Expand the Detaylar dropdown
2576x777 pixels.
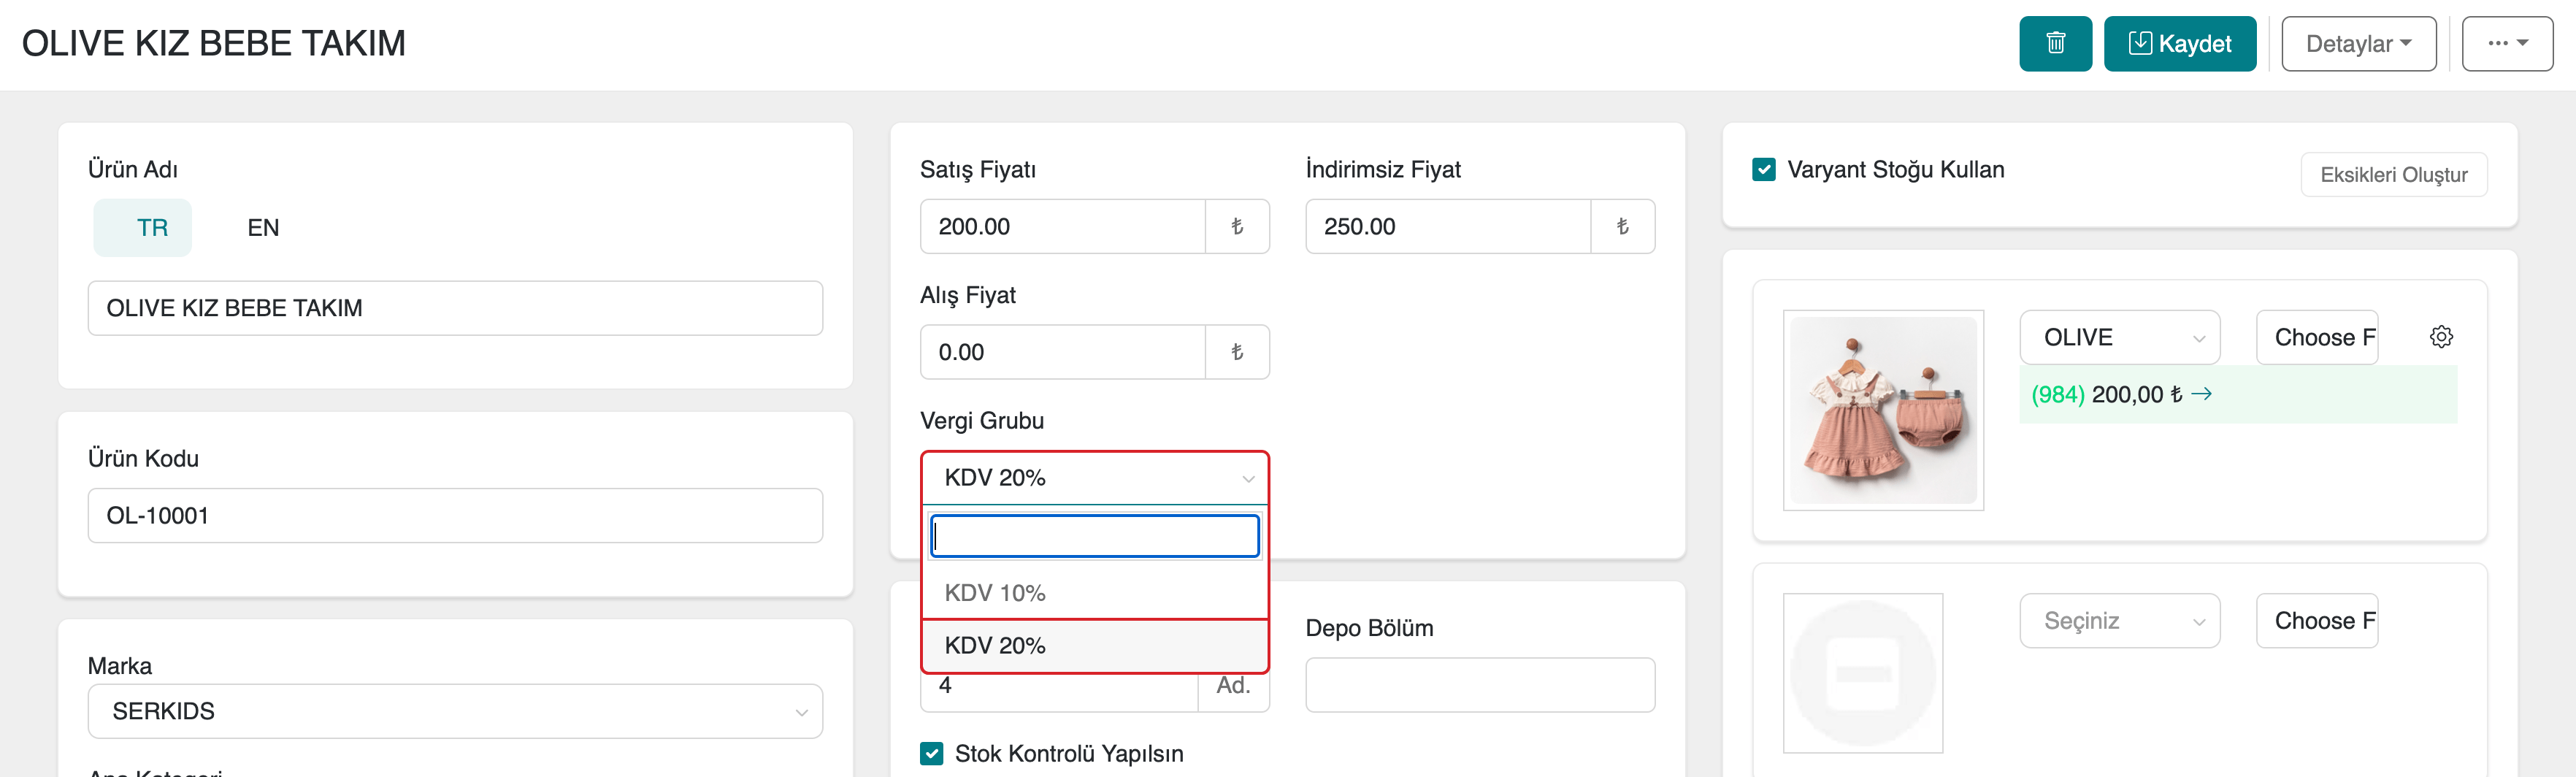coord(2358,44)
